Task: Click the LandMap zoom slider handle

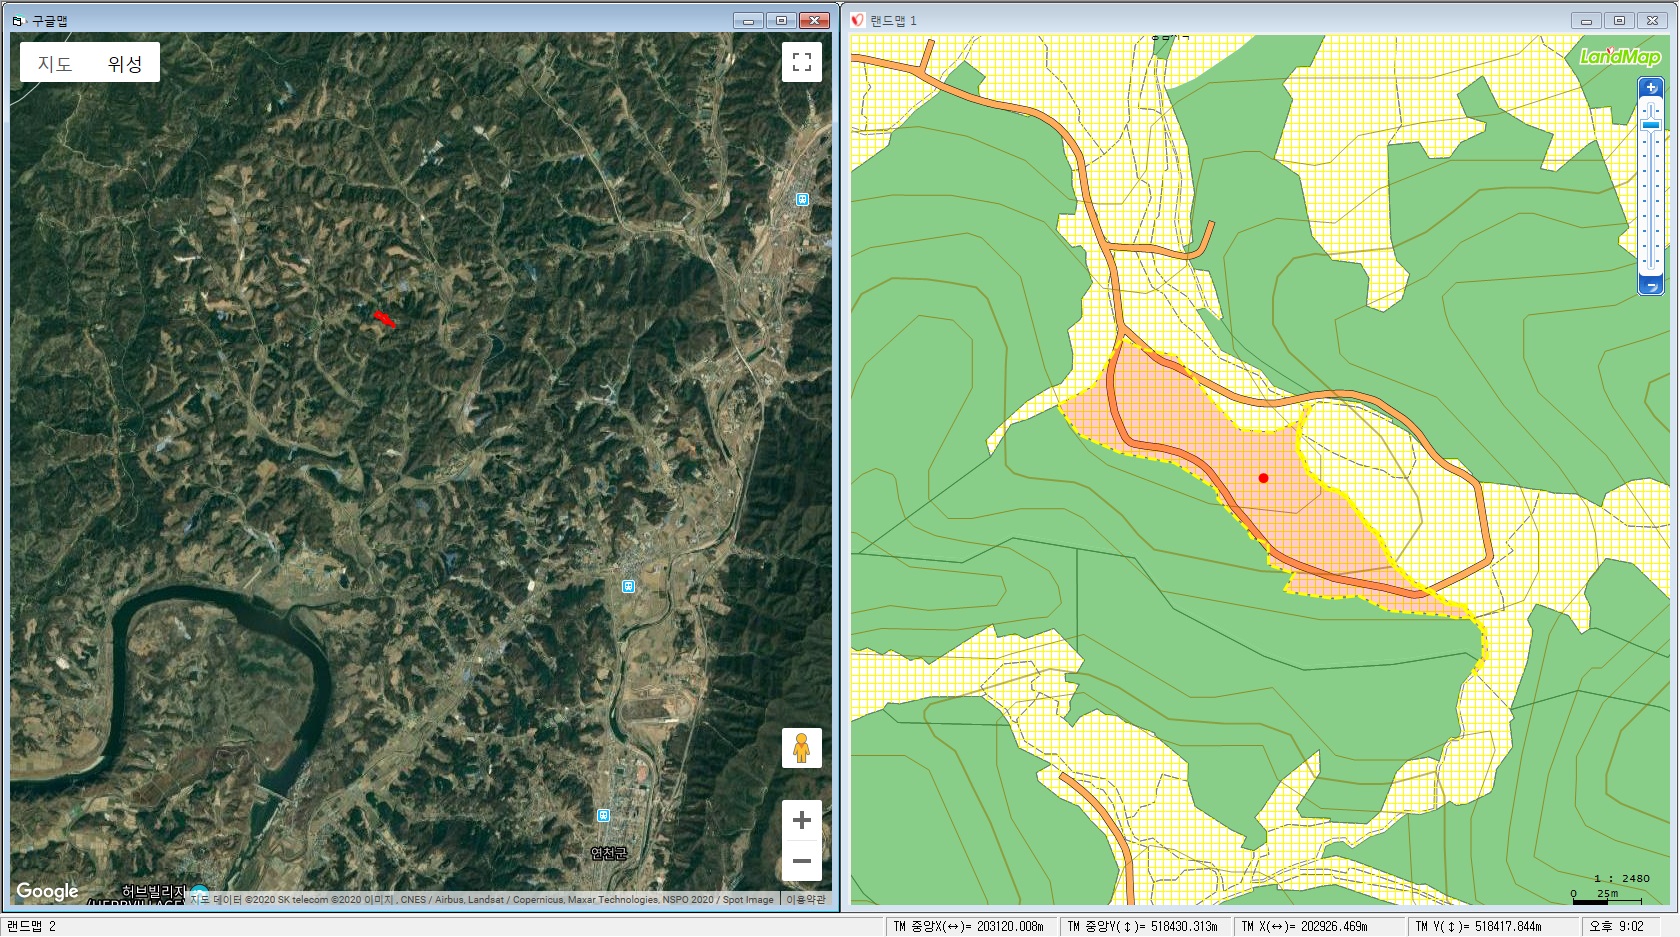Action: (1651, 125)
